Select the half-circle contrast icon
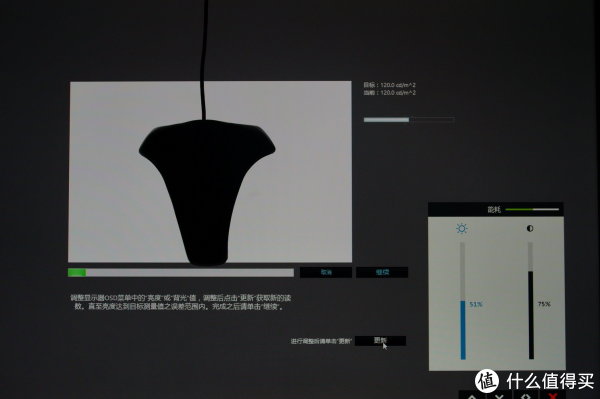This screenshot has width=600, height=399. [x=530, y=228]
